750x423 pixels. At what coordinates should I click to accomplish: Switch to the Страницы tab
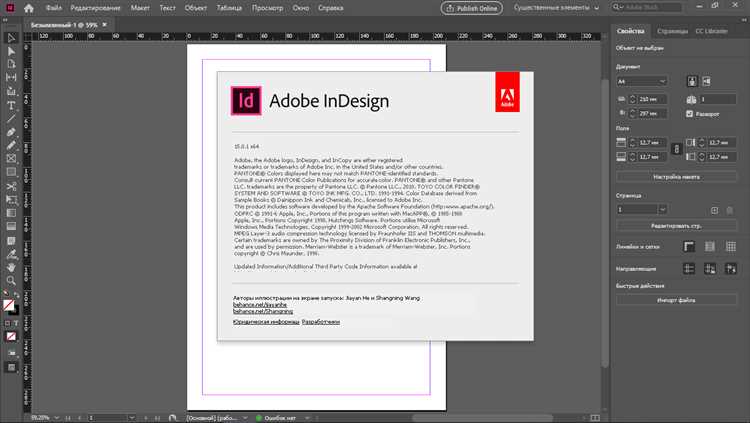[x=673, y=31]
